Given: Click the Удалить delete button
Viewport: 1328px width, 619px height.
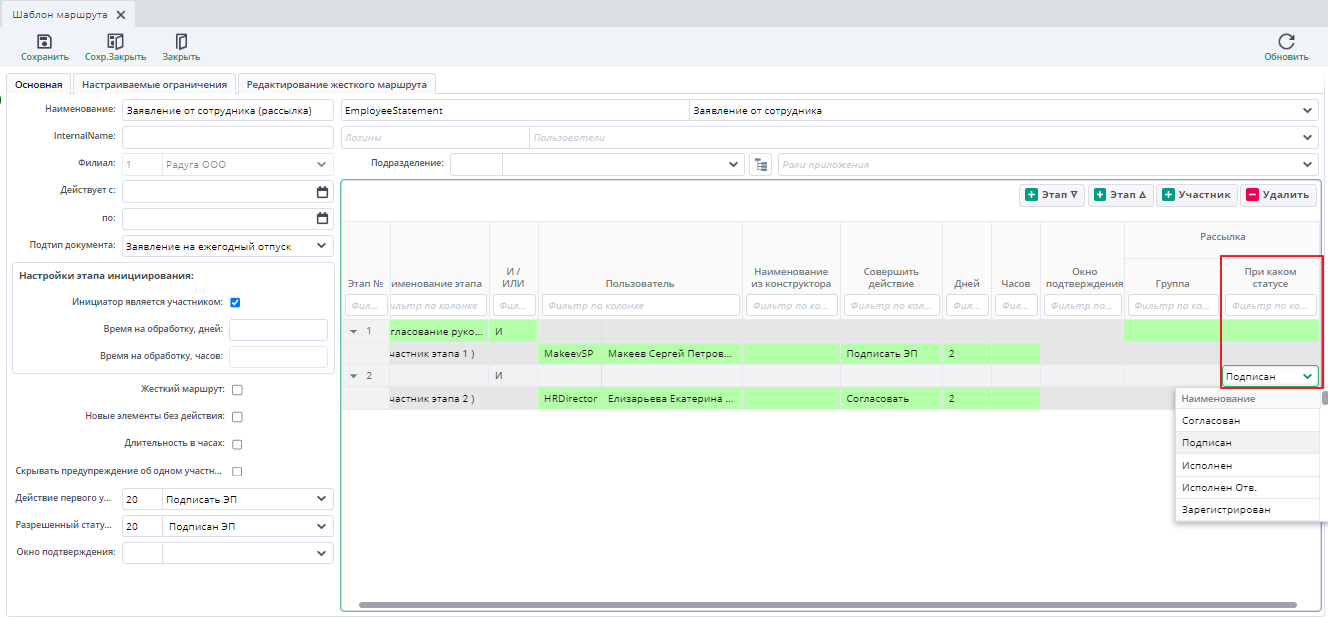Looking at the screenshot, I should click(1278, 195).
